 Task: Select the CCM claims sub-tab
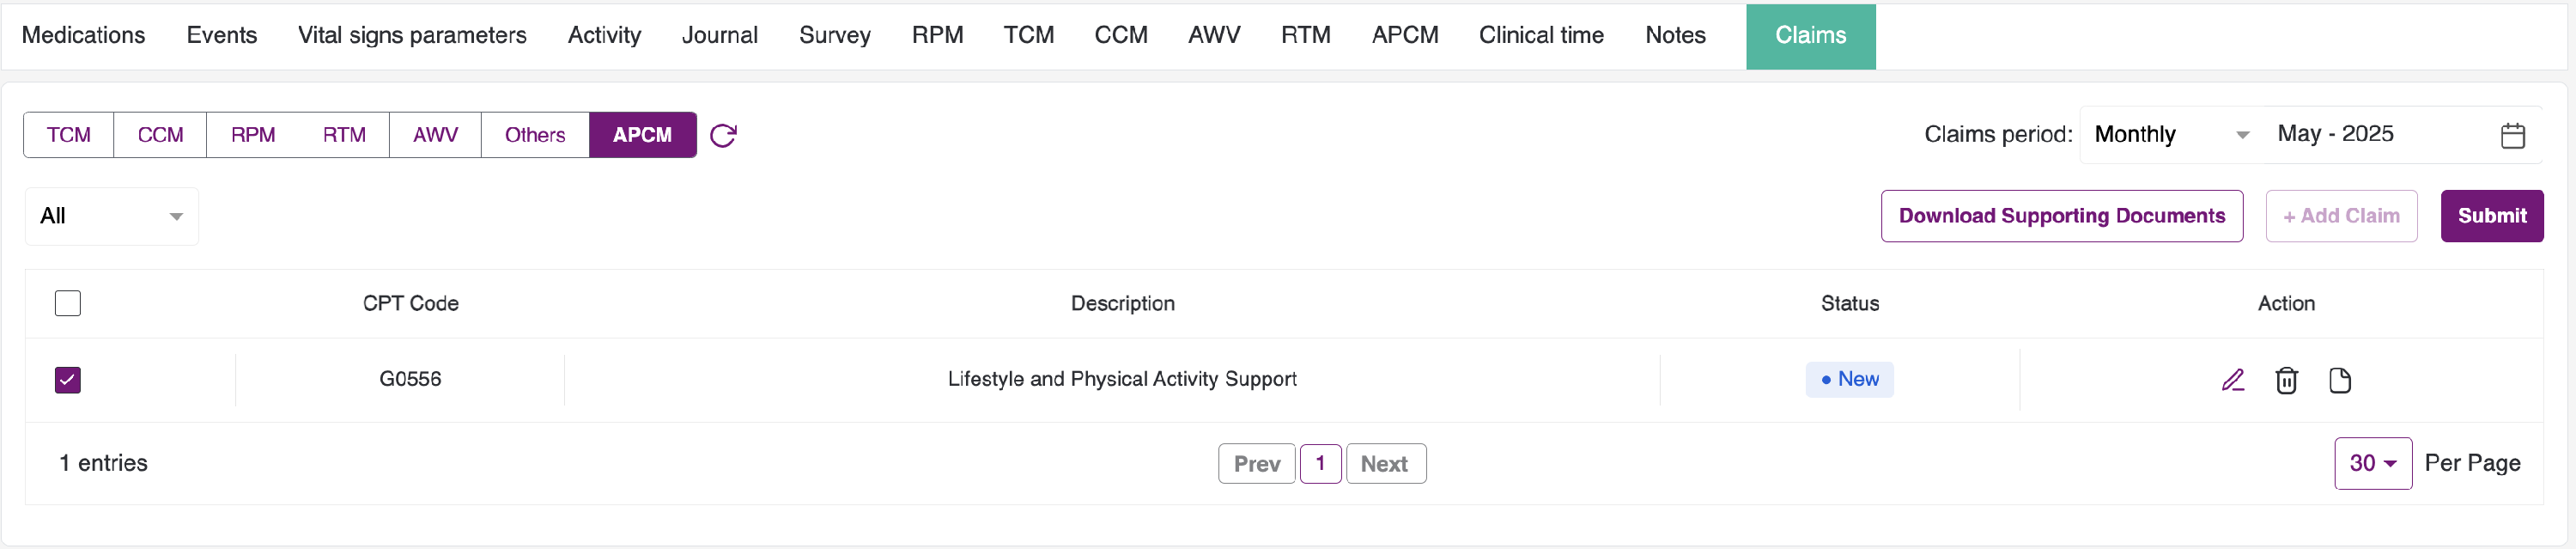click(160, 135)
